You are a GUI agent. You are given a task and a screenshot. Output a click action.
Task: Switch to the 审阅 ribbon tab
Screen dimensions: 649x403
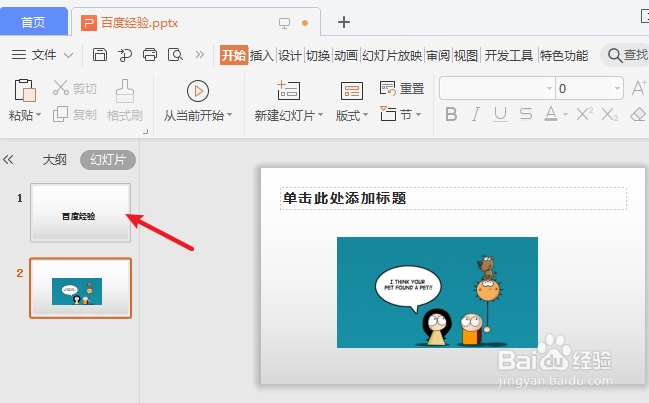(438, 55)
